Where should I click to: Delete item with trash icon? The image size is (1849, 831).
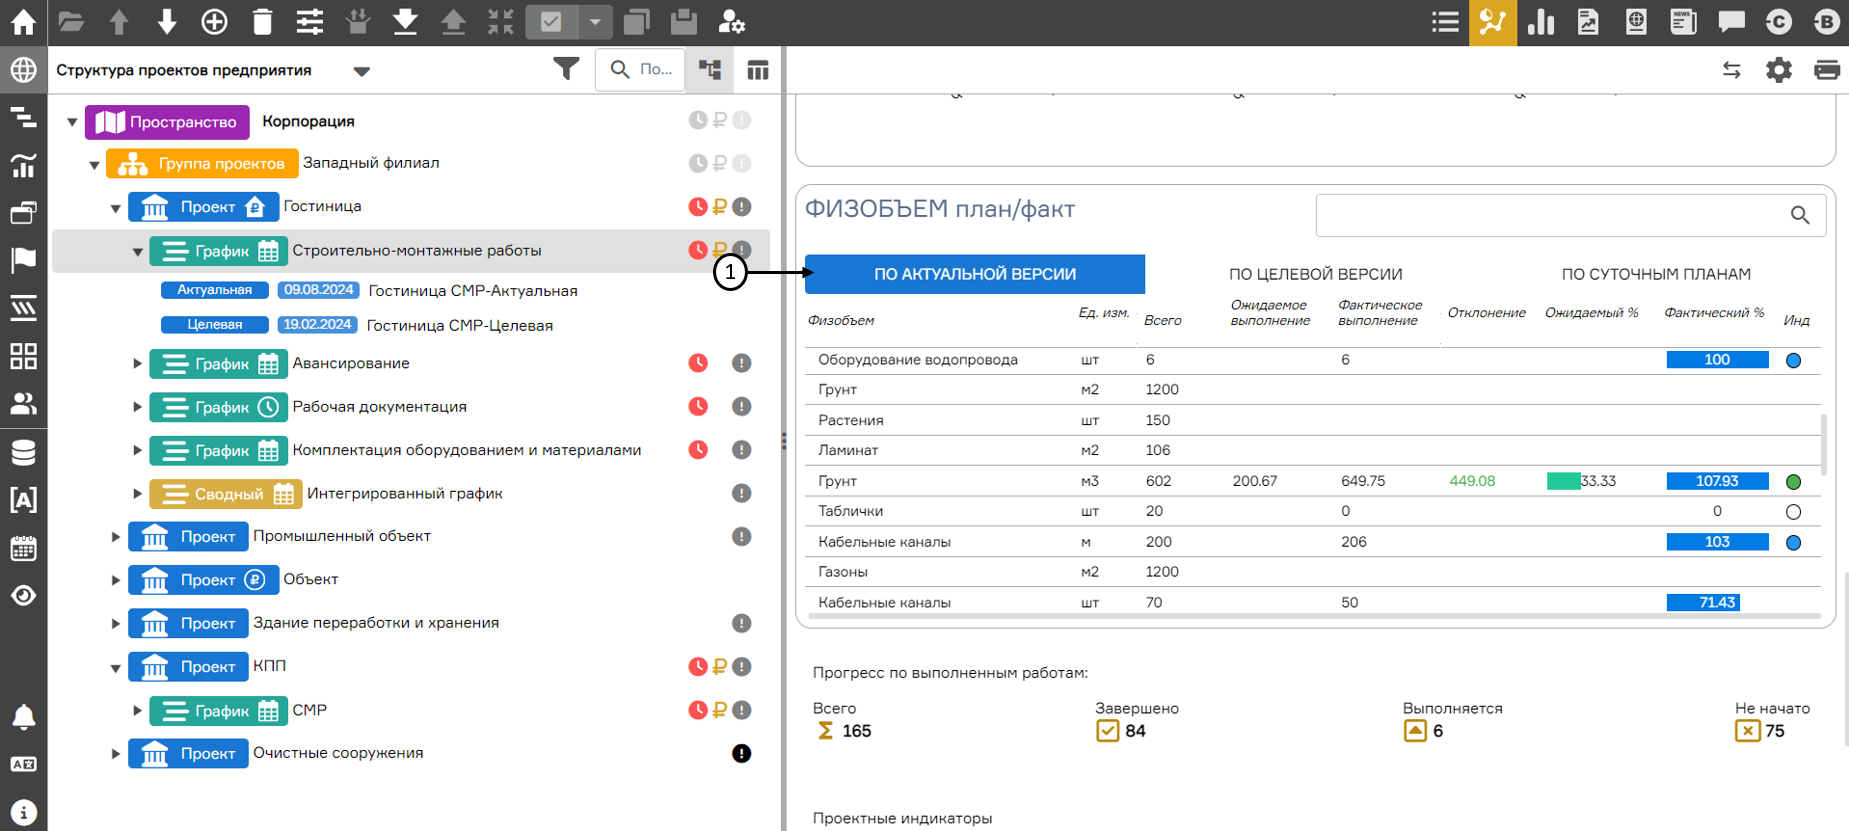pos(262,21)
